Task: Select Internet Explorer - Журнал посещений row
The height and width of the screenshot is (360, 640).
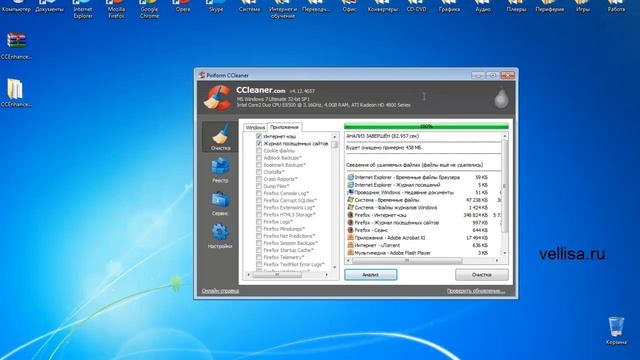Action: [x=423, y=185]
